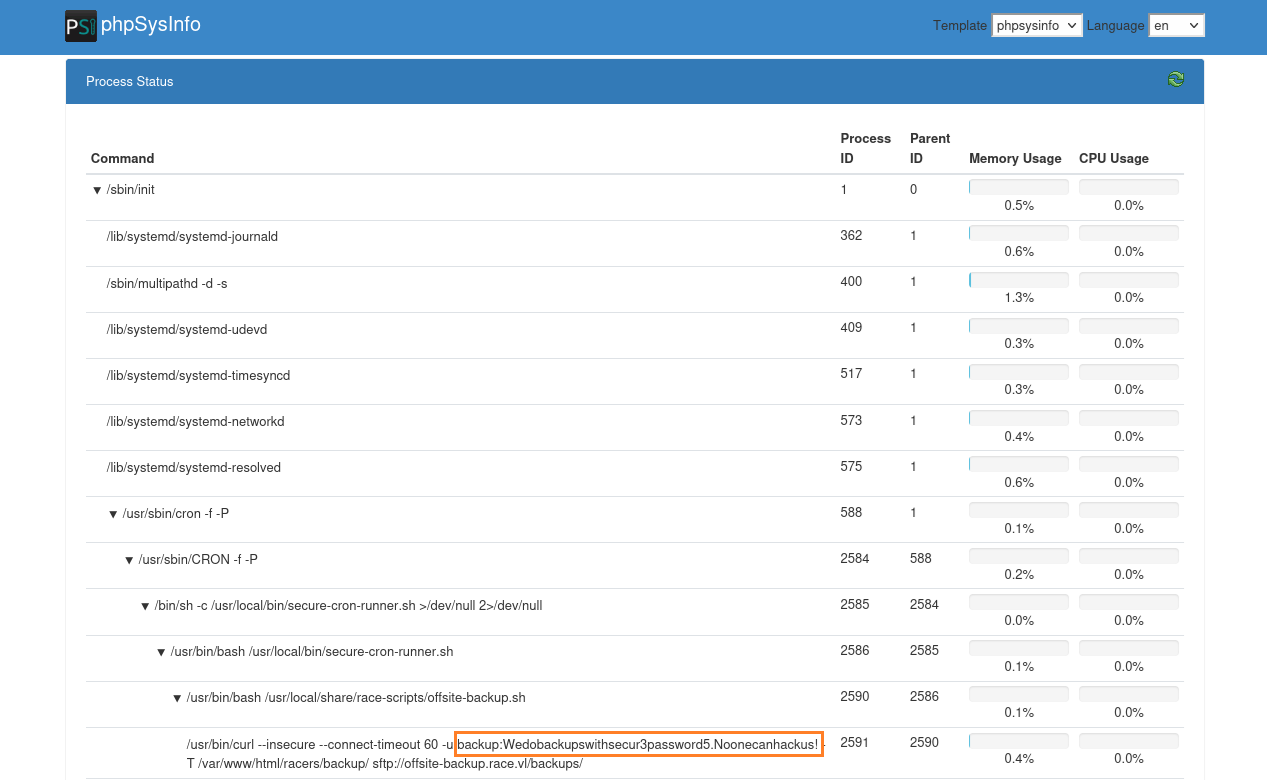Click process ID 409
The height and width of the screenshot is (780, 1267).
tap(851, 328)
